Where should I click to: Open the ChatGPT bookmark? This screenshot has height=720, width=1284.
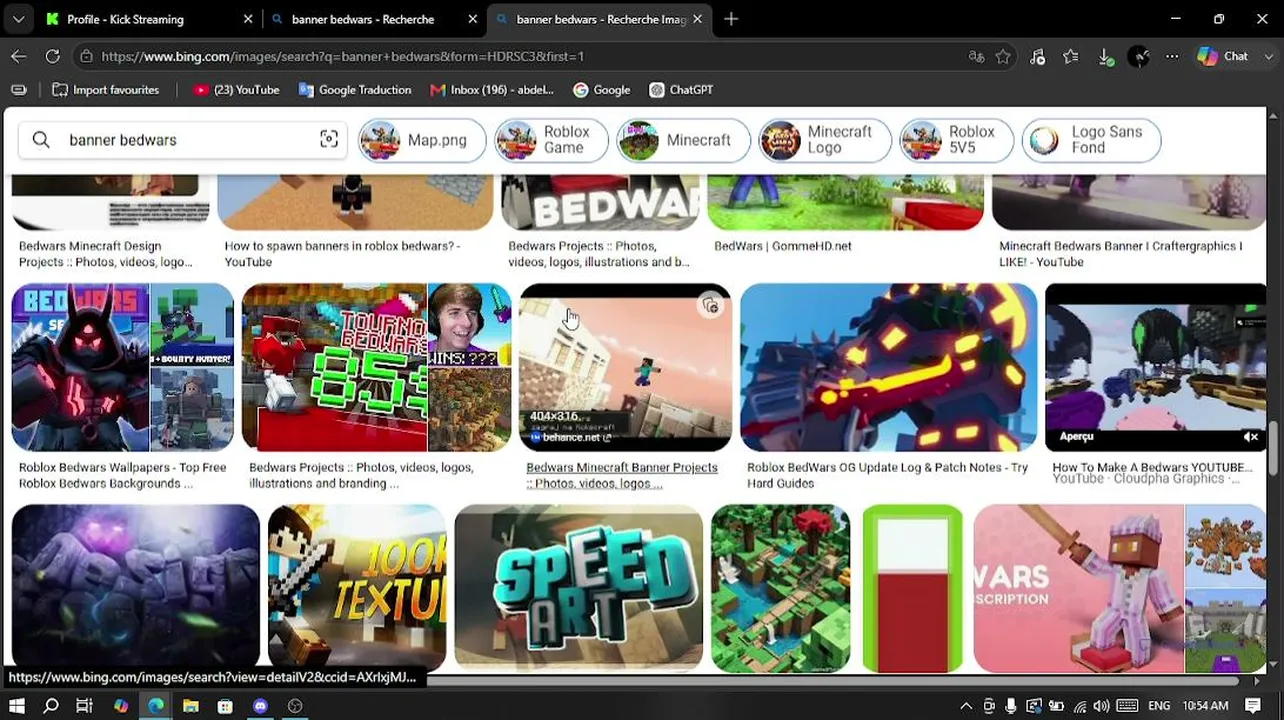tap(681, 90)
